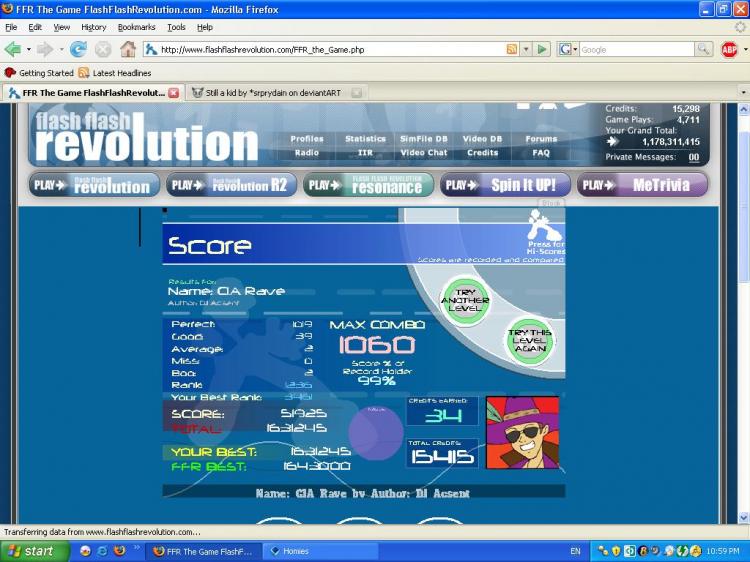Play Resonance game button

368,186
